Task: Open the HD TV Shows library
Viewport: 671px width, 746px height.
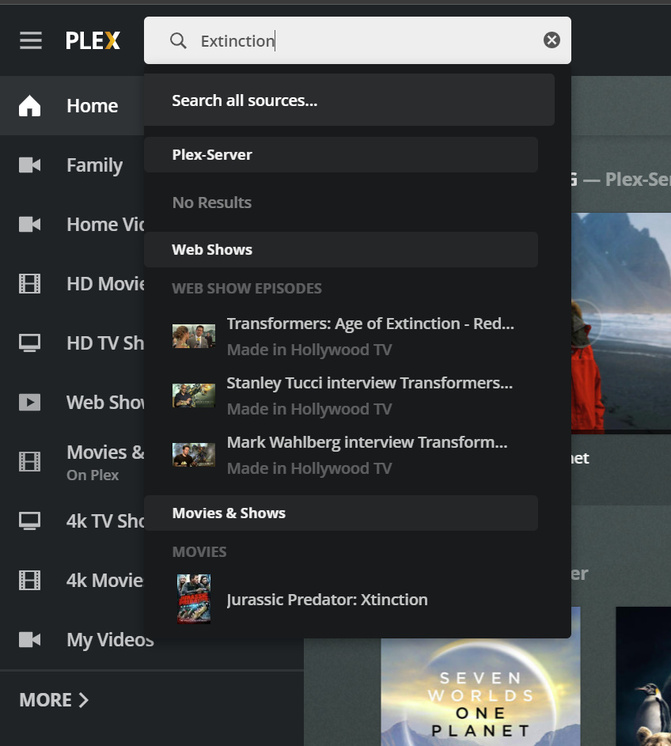Action: click(x=72, y=343)
